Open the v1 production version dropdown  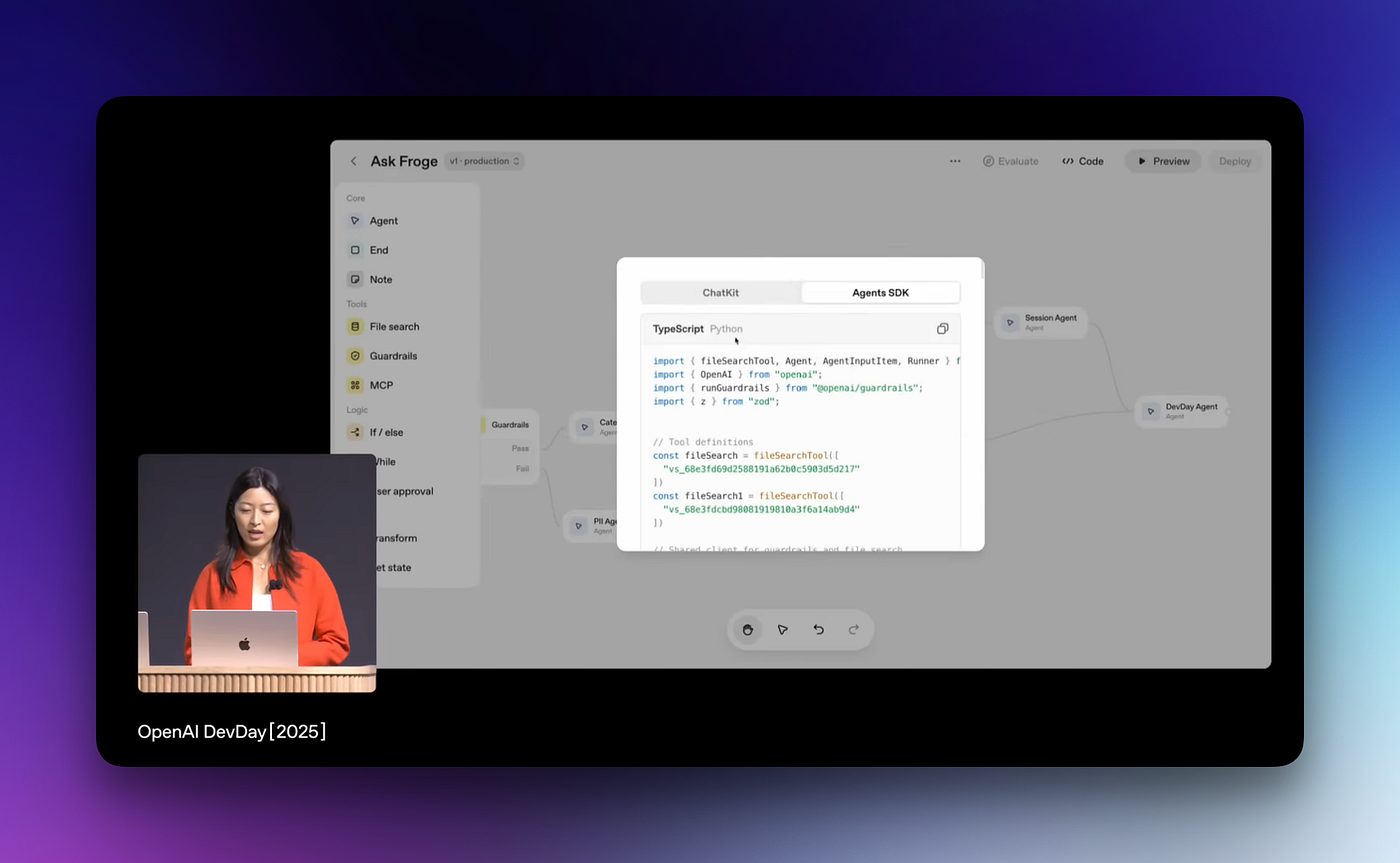pos(485,161)
